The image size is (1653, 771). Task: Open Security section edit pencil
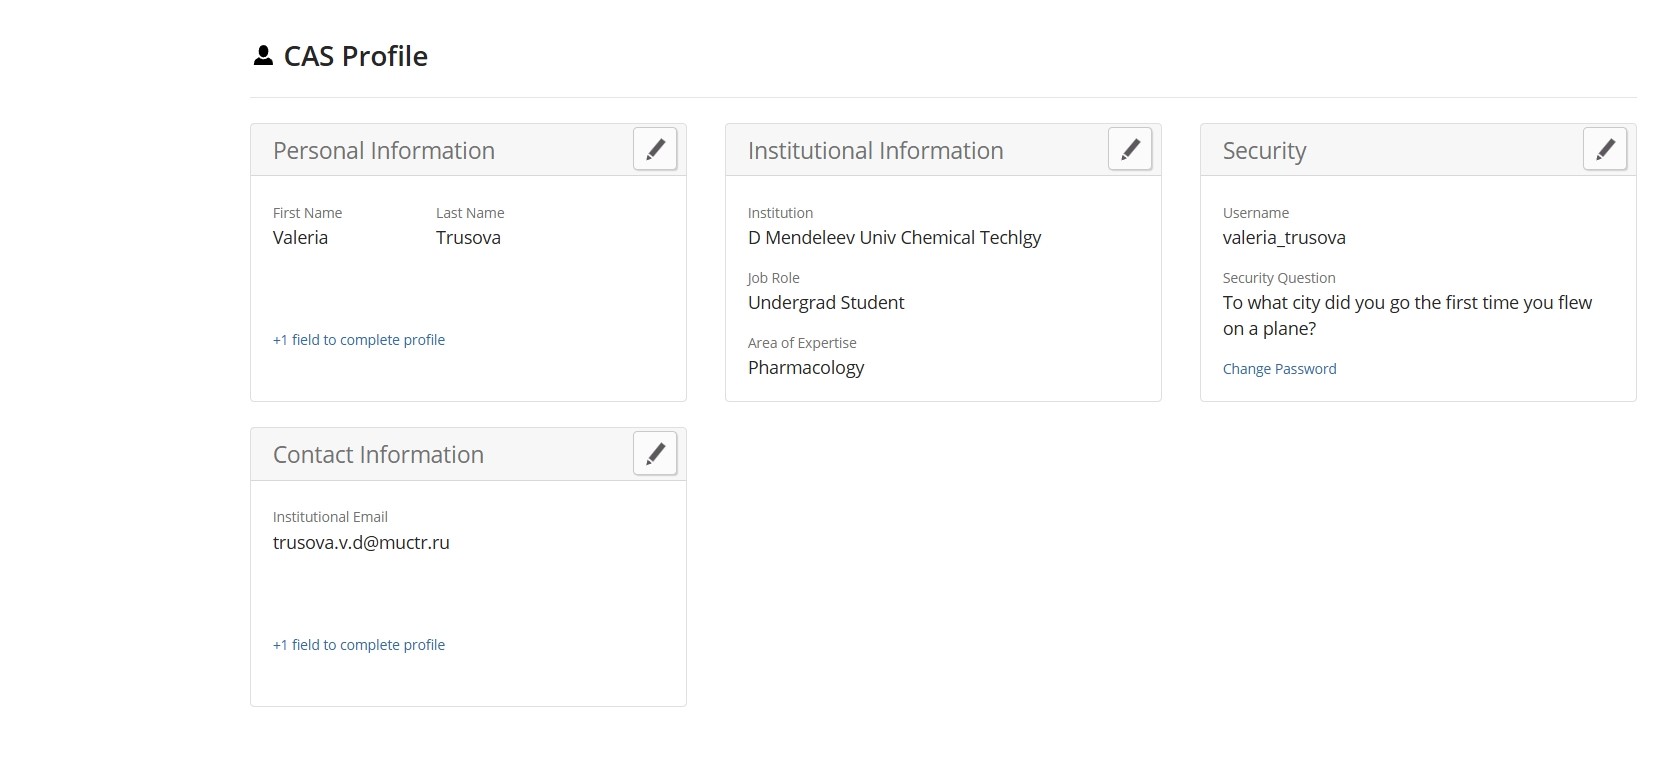(x=1605, y=150)
